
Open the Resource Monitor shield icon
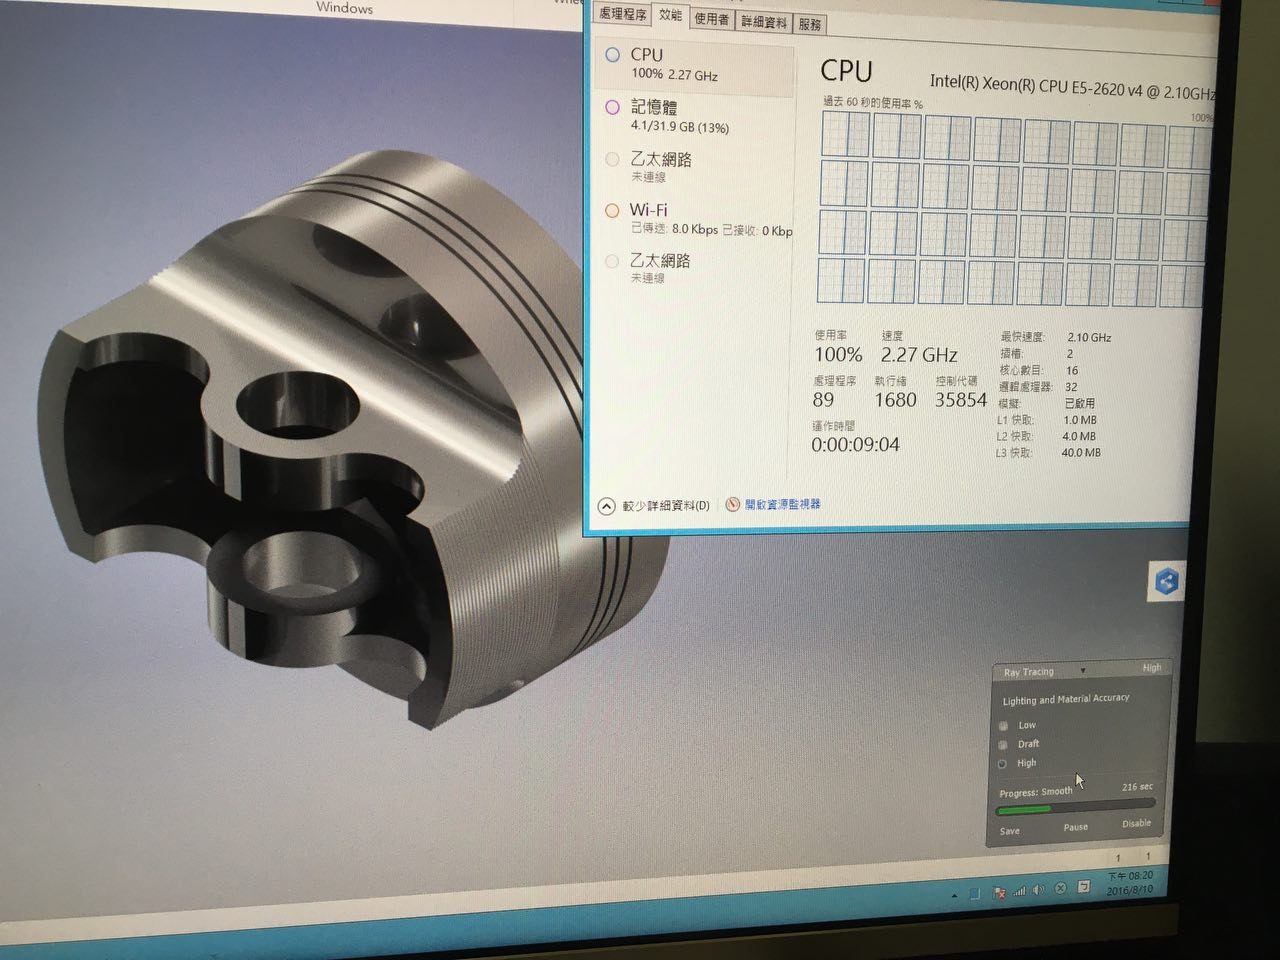[x=733, y=505]
